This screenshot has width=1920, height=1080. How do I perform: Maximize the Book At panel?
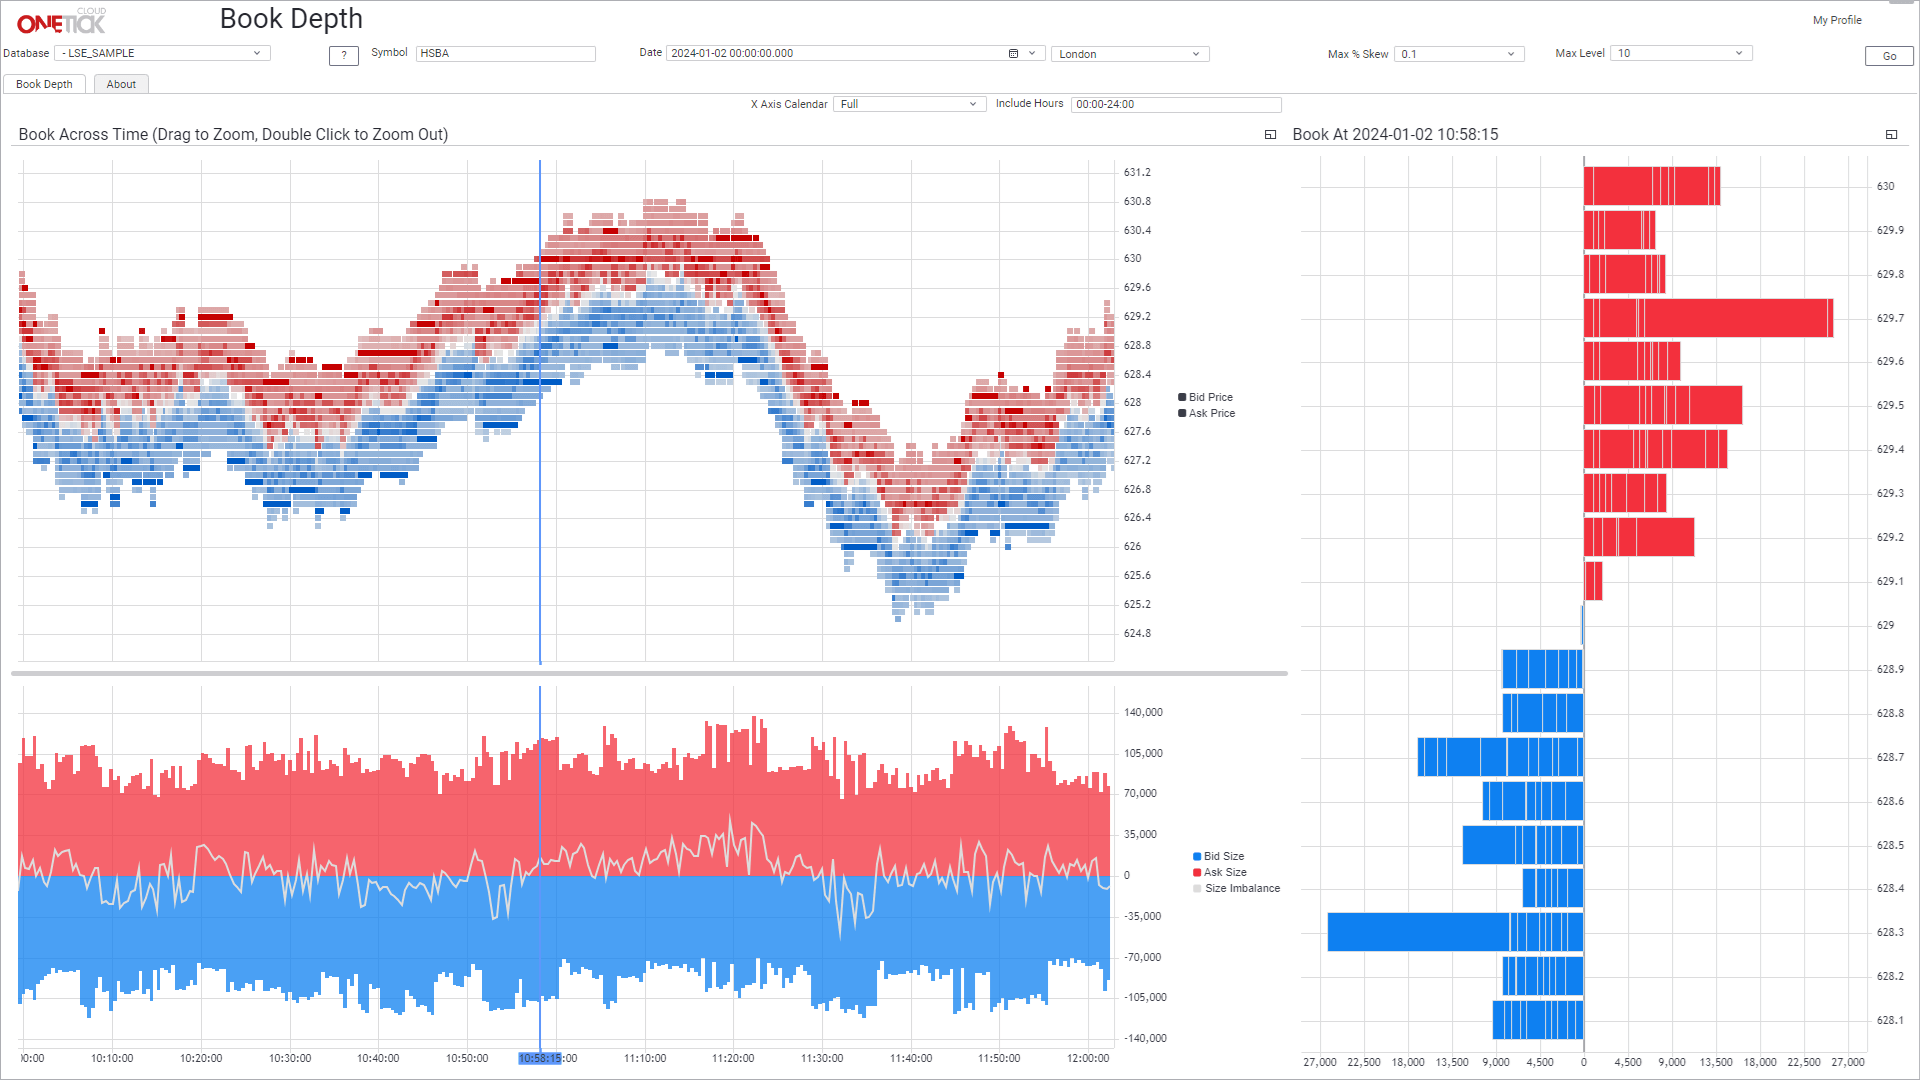point(1891,135)
